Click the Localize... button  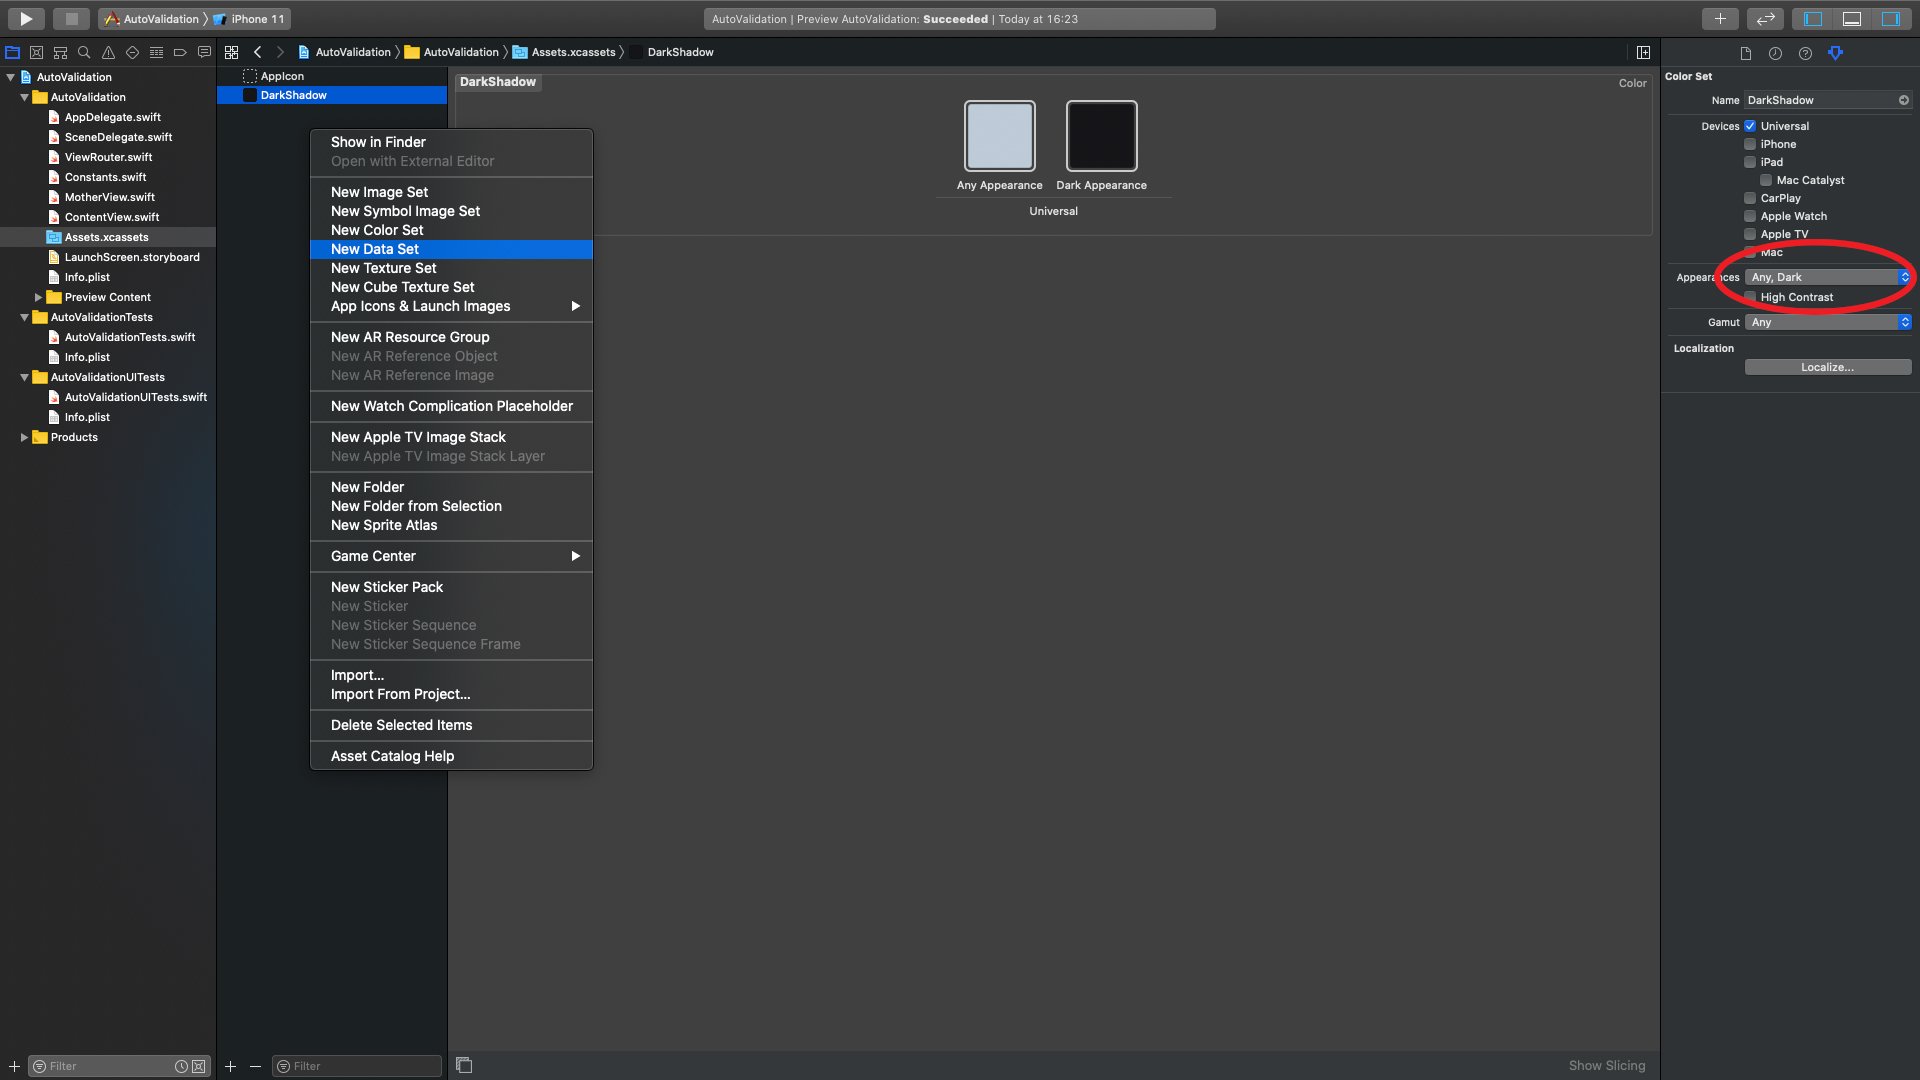pos(1827,367)
